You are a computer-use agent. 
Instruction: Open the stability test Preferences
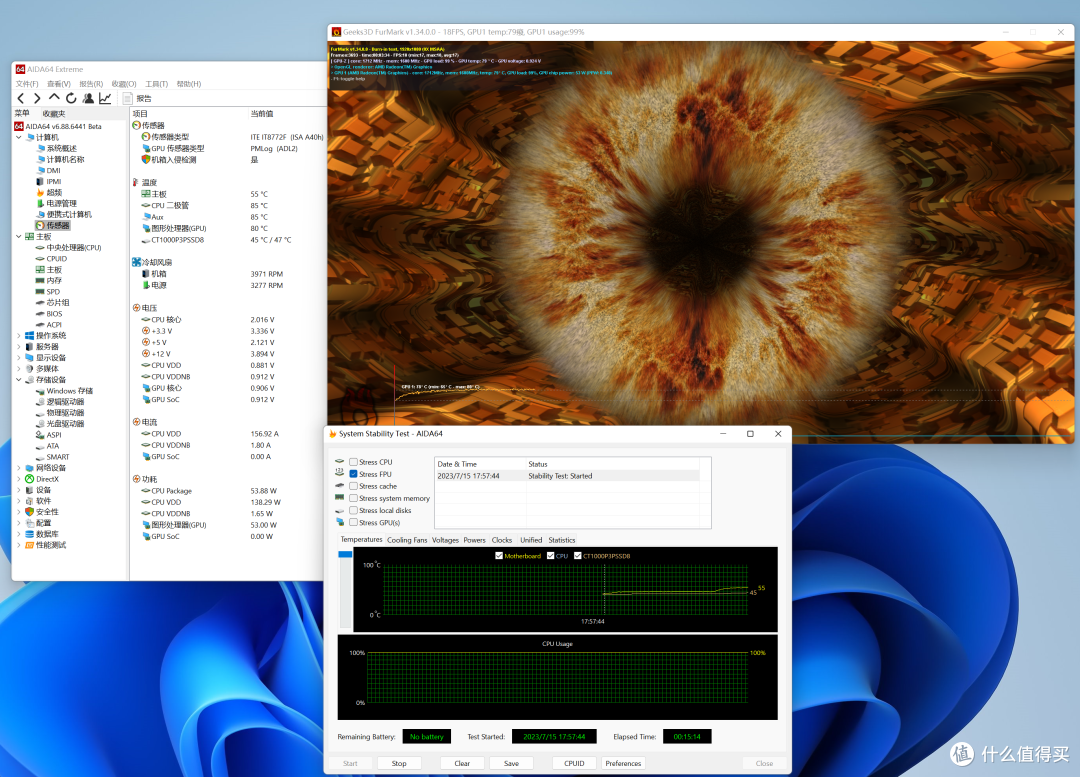623,763
